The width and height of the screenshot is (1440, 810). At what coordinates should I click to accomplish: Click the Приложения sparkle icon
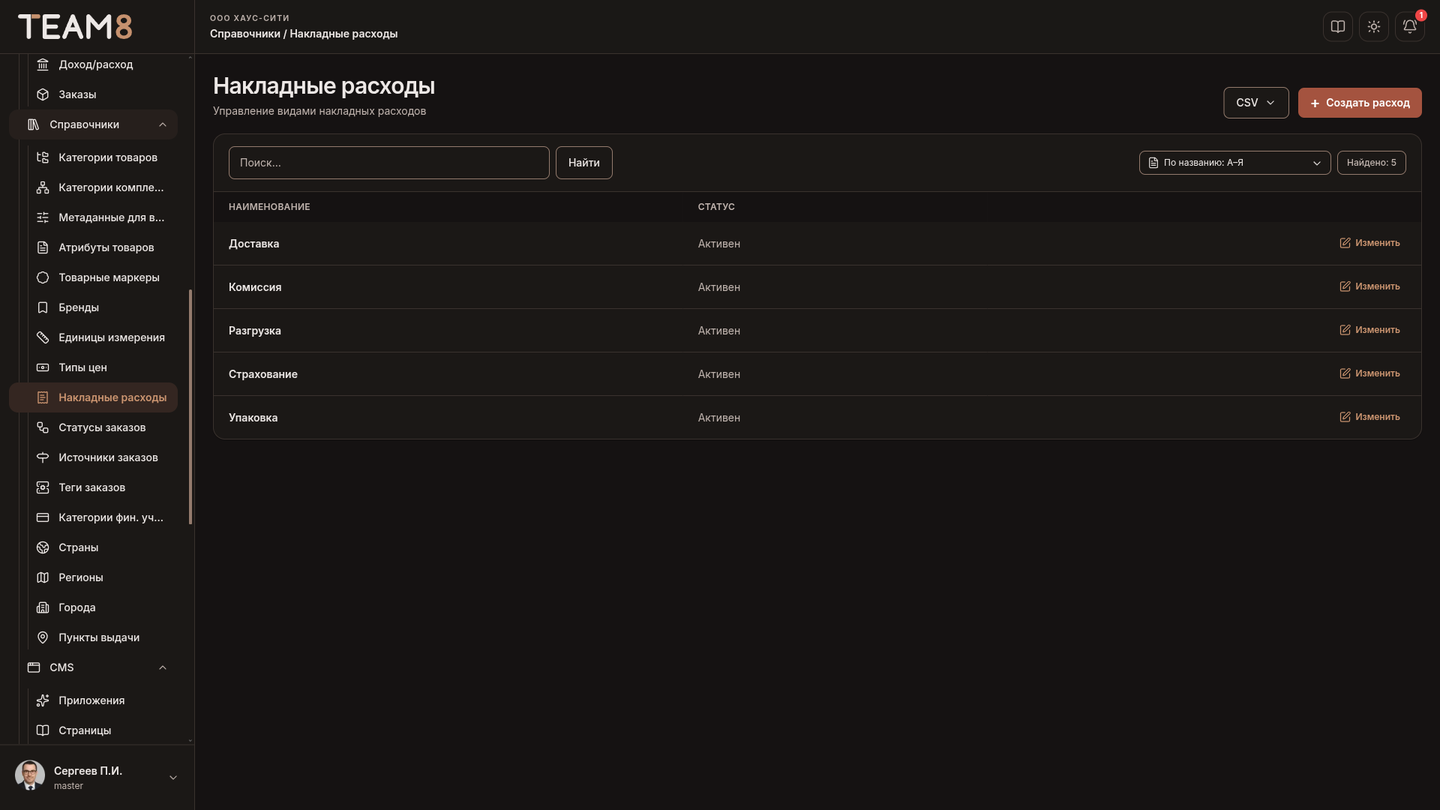pyautogui.click(x=43, y=700)
